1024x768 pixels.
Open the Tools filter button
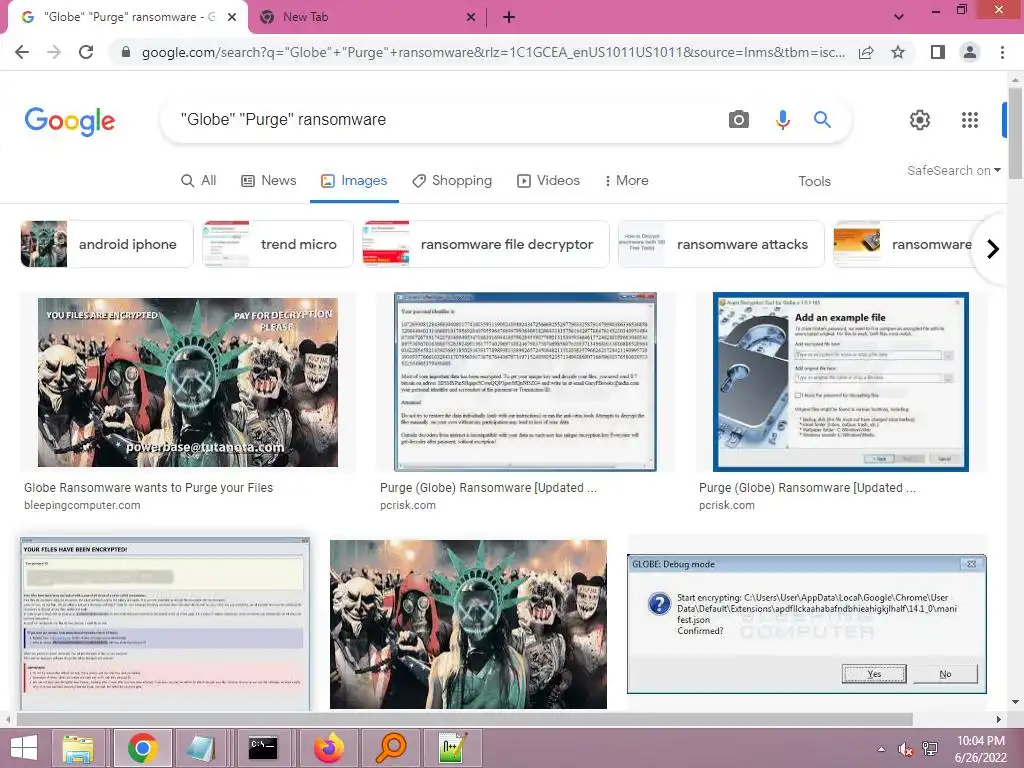coord(814,182)
